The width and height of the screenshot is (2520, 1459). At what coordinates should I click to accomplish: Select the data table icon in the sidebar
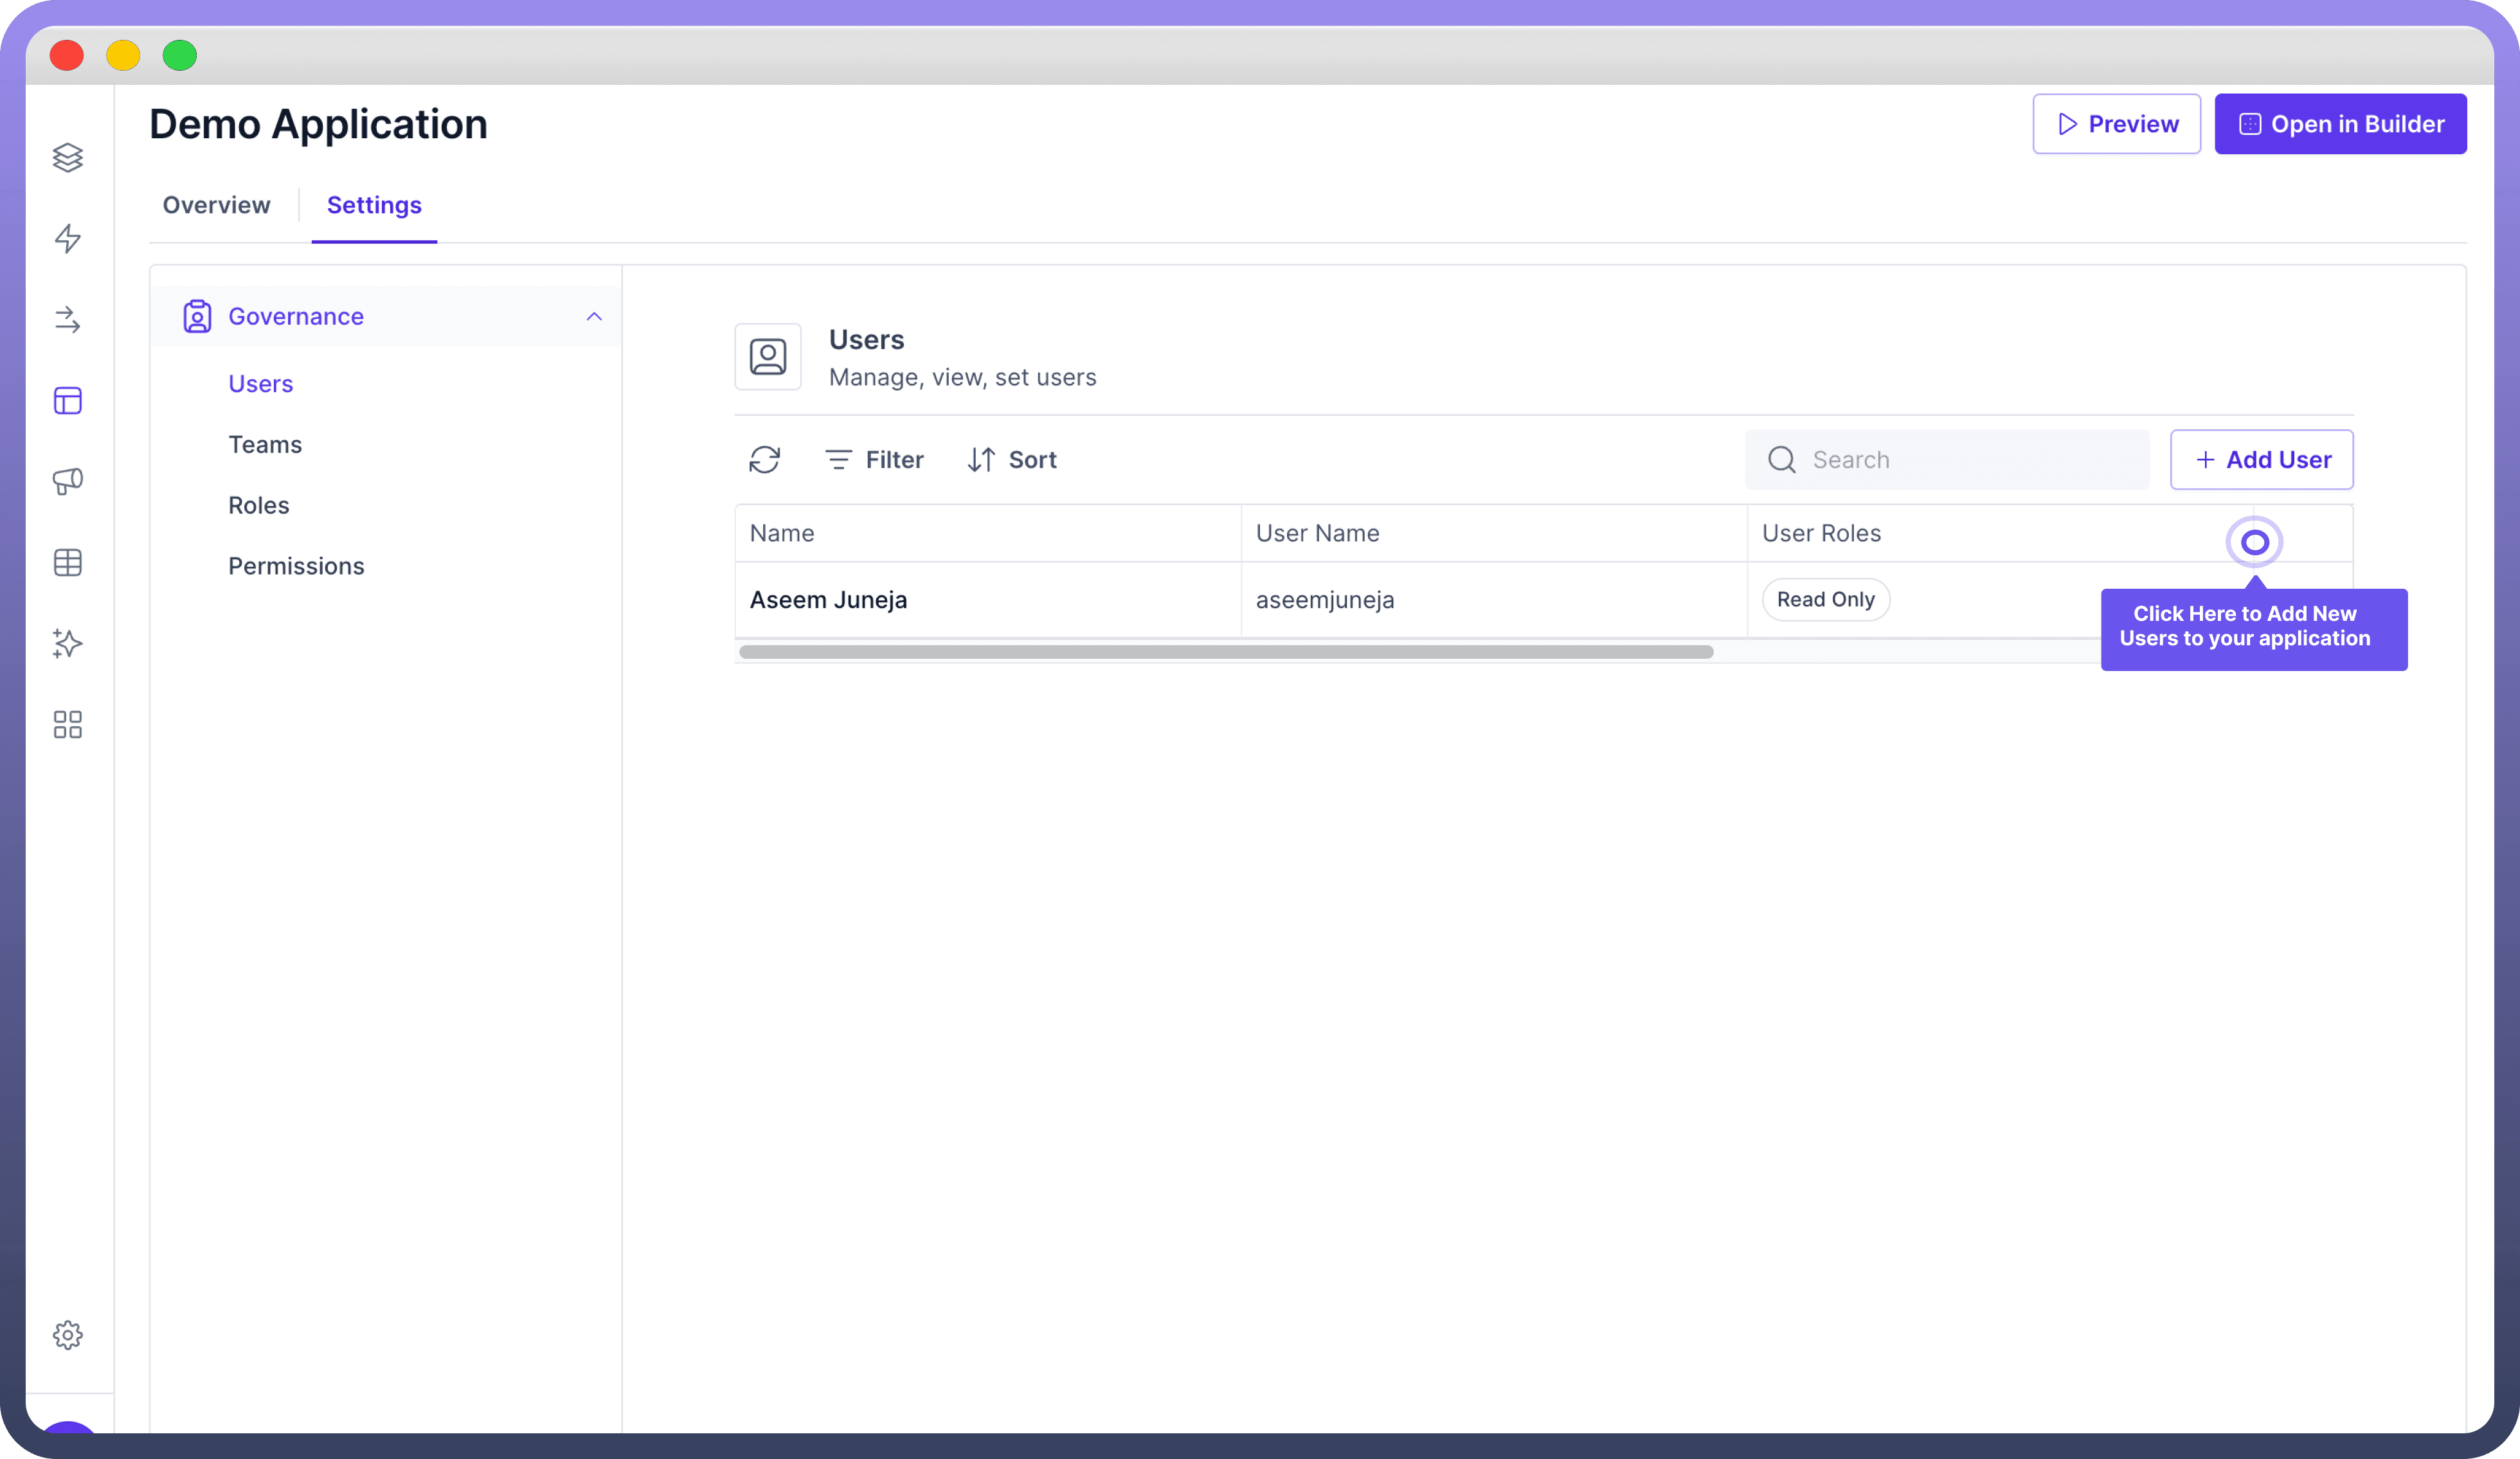click(67, 562)
